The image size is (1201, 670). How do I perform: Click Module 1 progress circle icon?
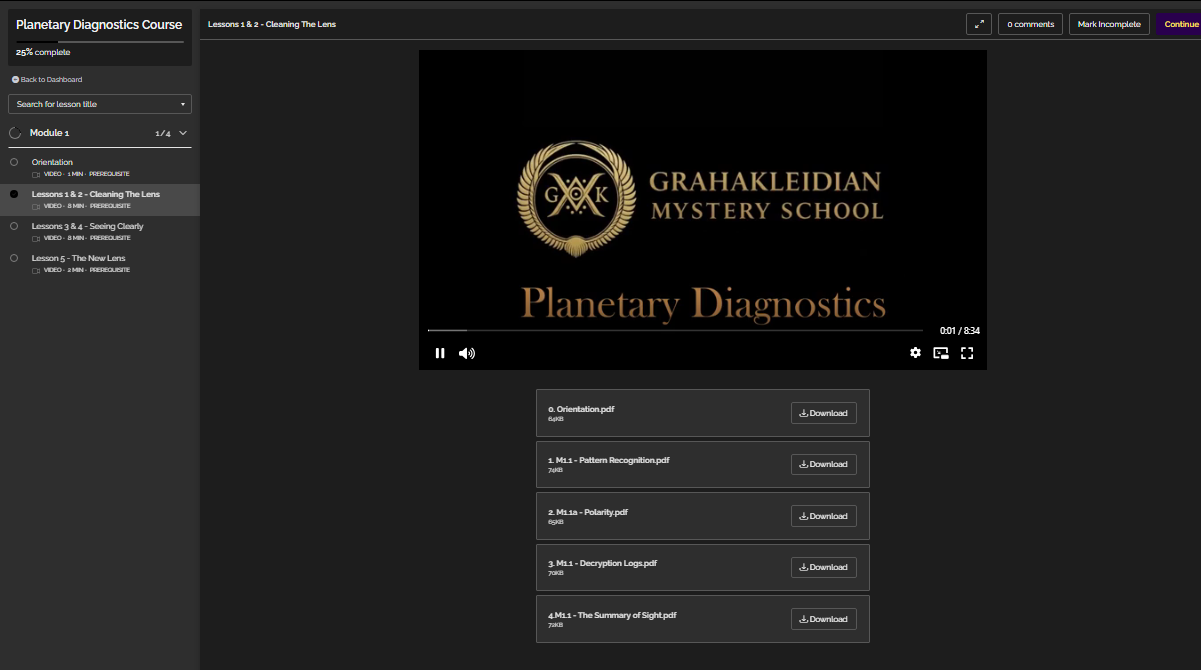point(15,133)
